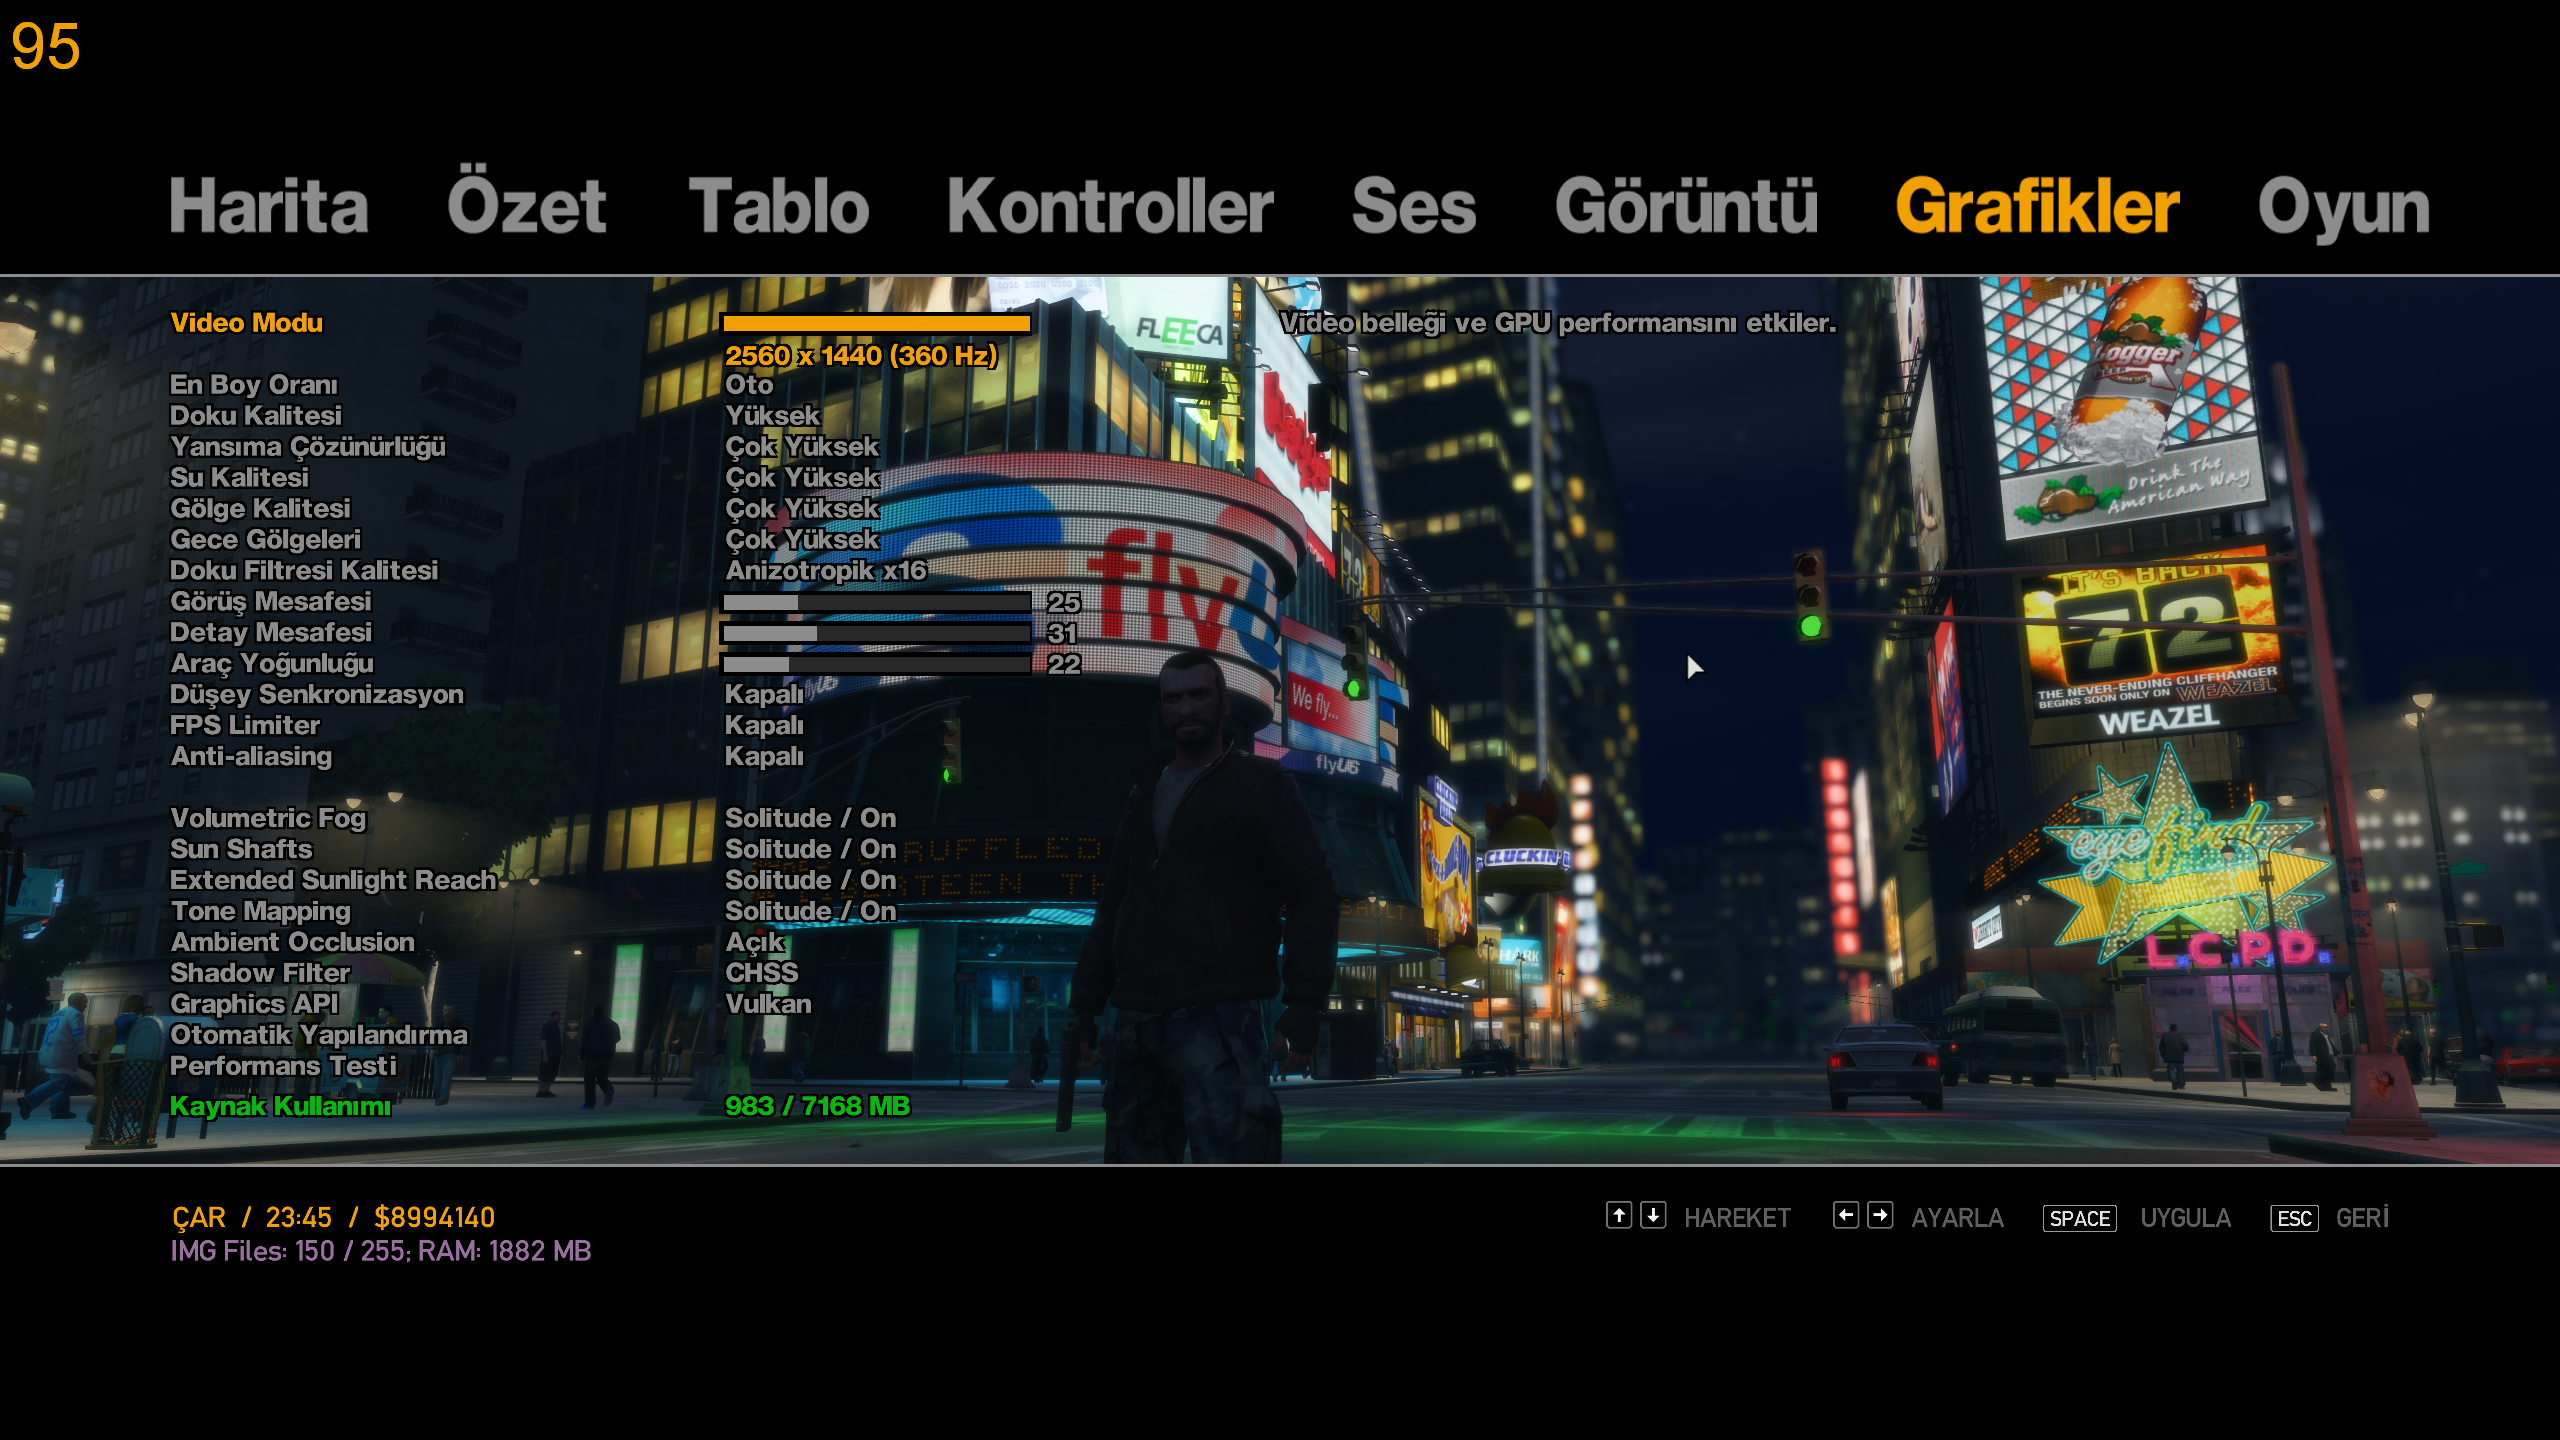This screenshot has height=1440, width=2560.
Task: Adjust the Görüş Mesafesi slider
Action: (x=876, y=602)
